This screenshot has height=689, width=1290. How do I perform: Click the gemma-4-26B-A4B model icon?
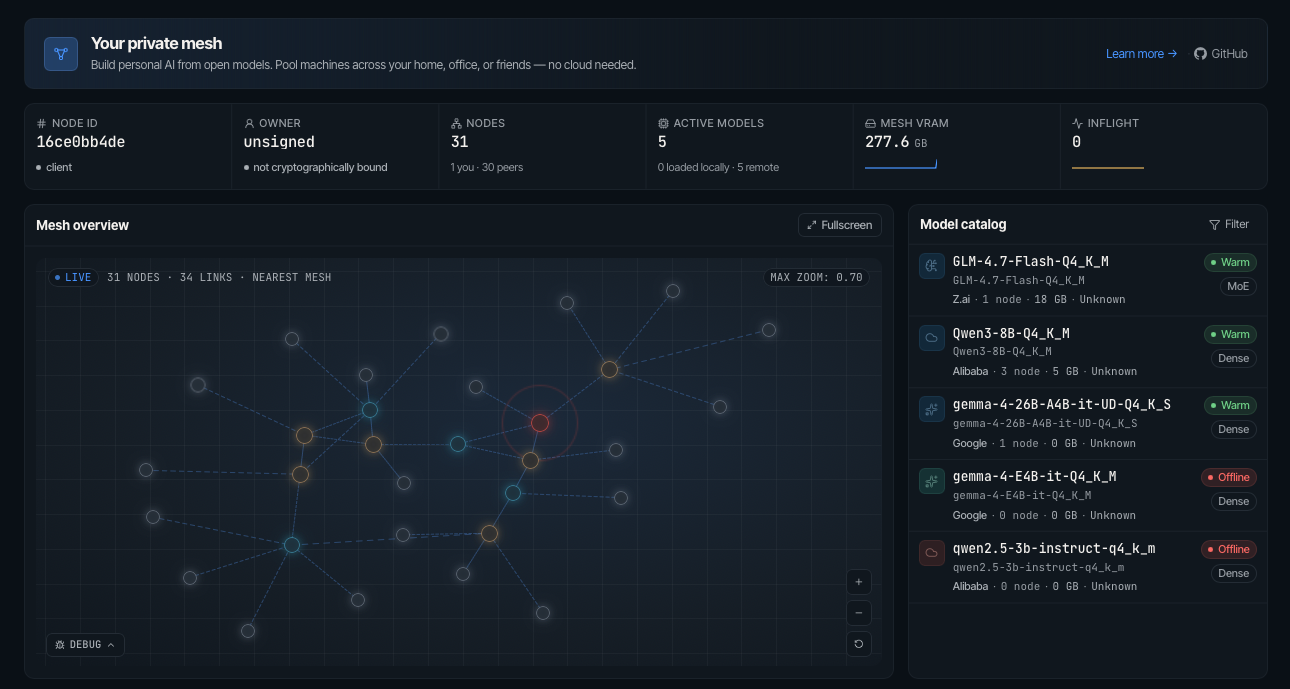coord(932,409)
